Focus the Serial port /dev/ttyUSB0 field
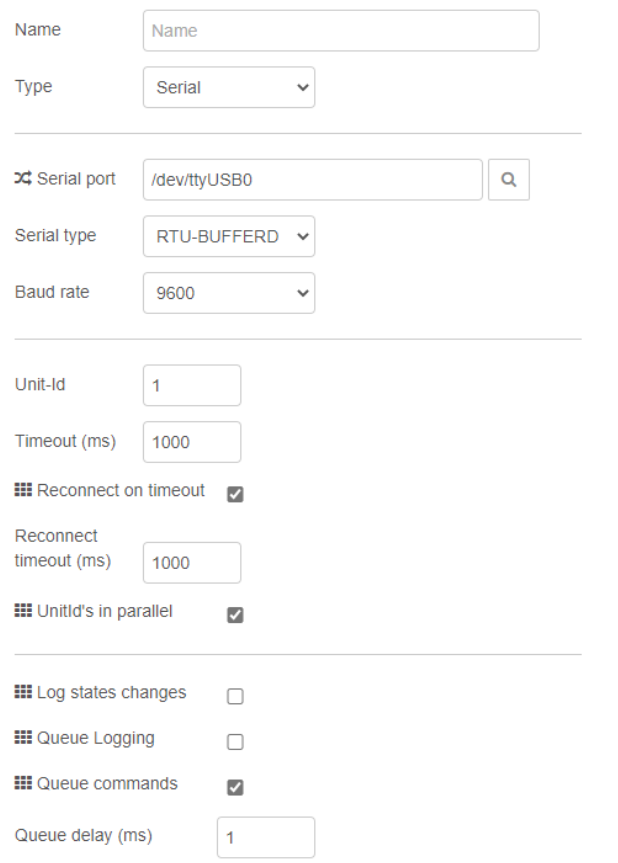This screenshot has height=863, width=618. click(x=313, y=180)
